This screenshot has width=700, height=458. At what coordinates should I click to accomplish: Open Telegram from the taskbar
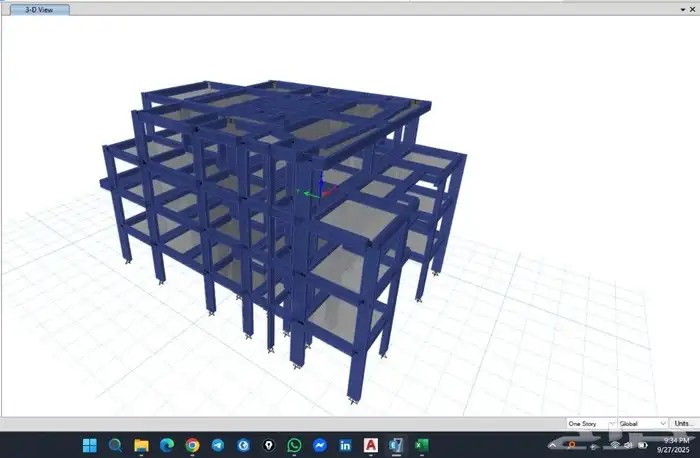[217, 445]
